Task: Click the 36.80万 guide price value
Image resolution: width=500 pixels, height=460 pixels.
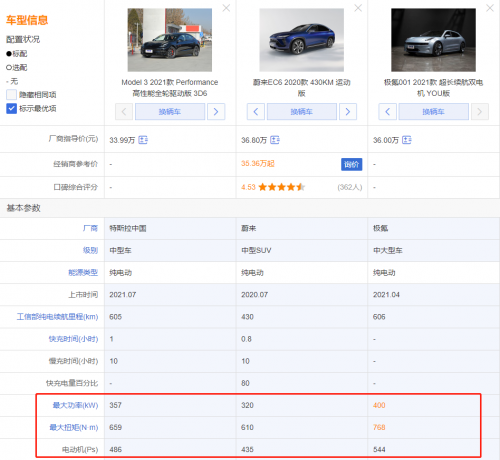Action: pyautogui.click(x=254, y=140)
